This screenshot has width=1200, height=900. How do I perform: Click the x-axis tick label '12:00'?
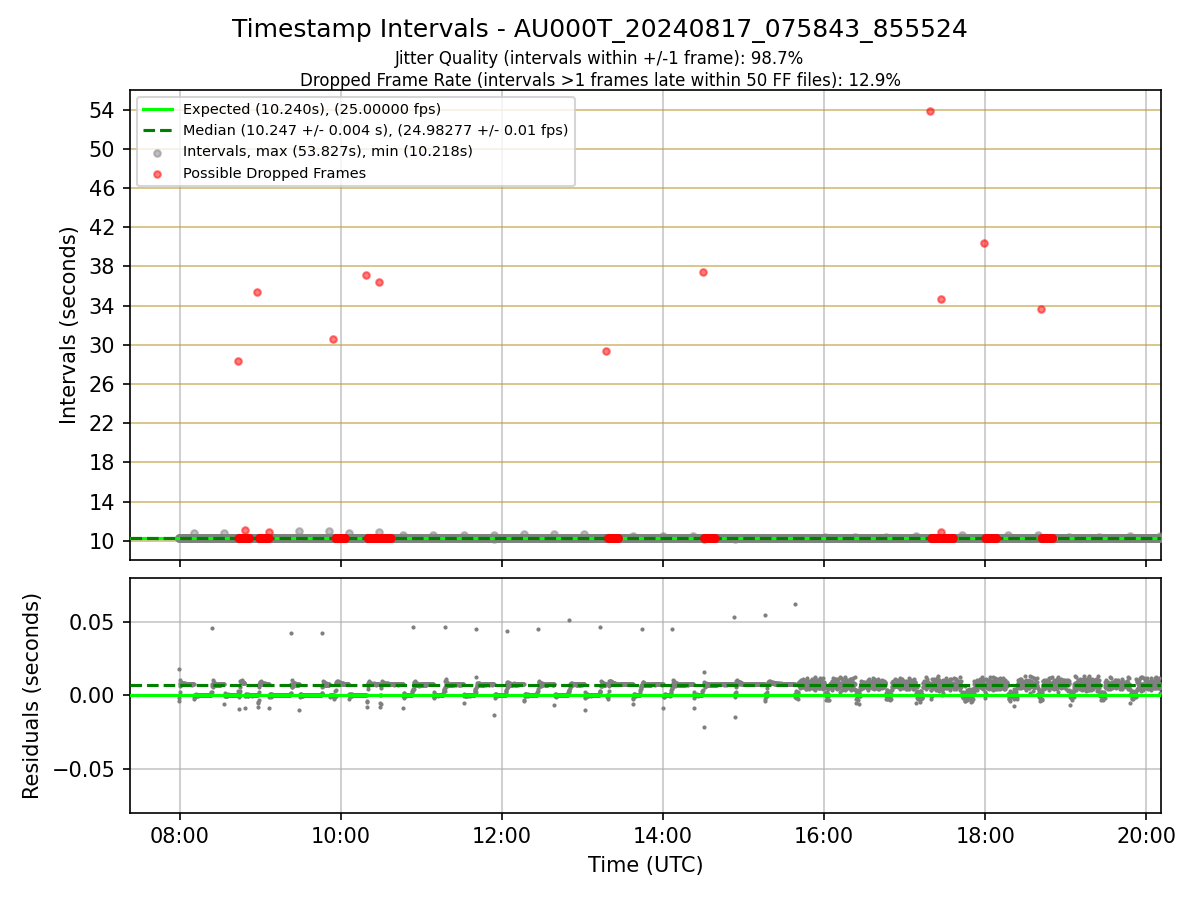pyautogui.click(x=502, y=837)
